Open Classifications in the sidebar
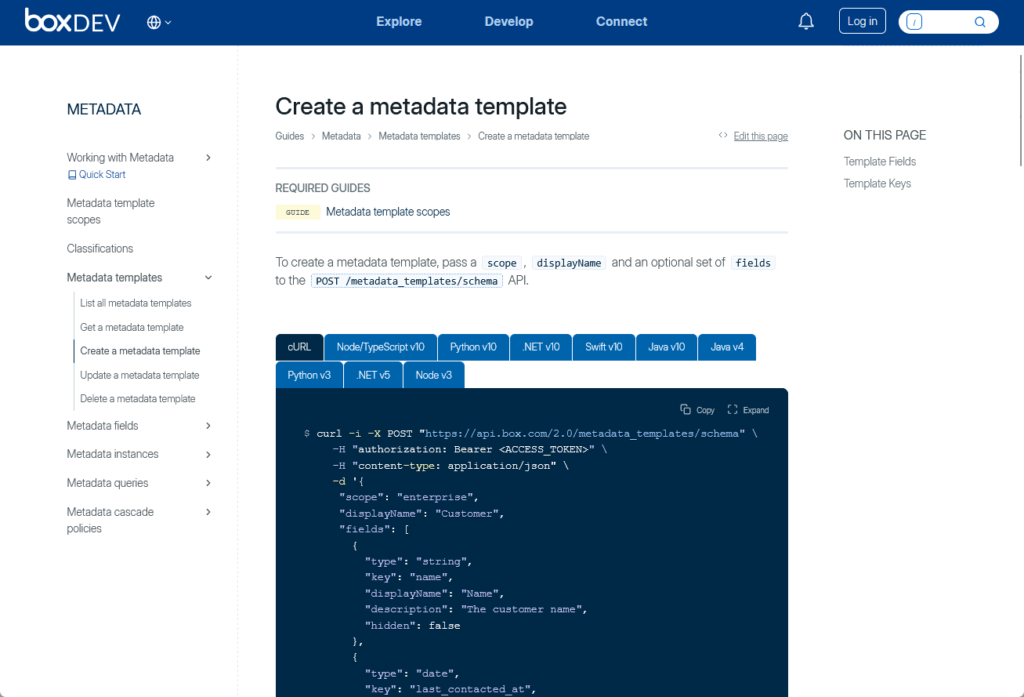This screenshot has width=1024, height=697. (100, 248)
